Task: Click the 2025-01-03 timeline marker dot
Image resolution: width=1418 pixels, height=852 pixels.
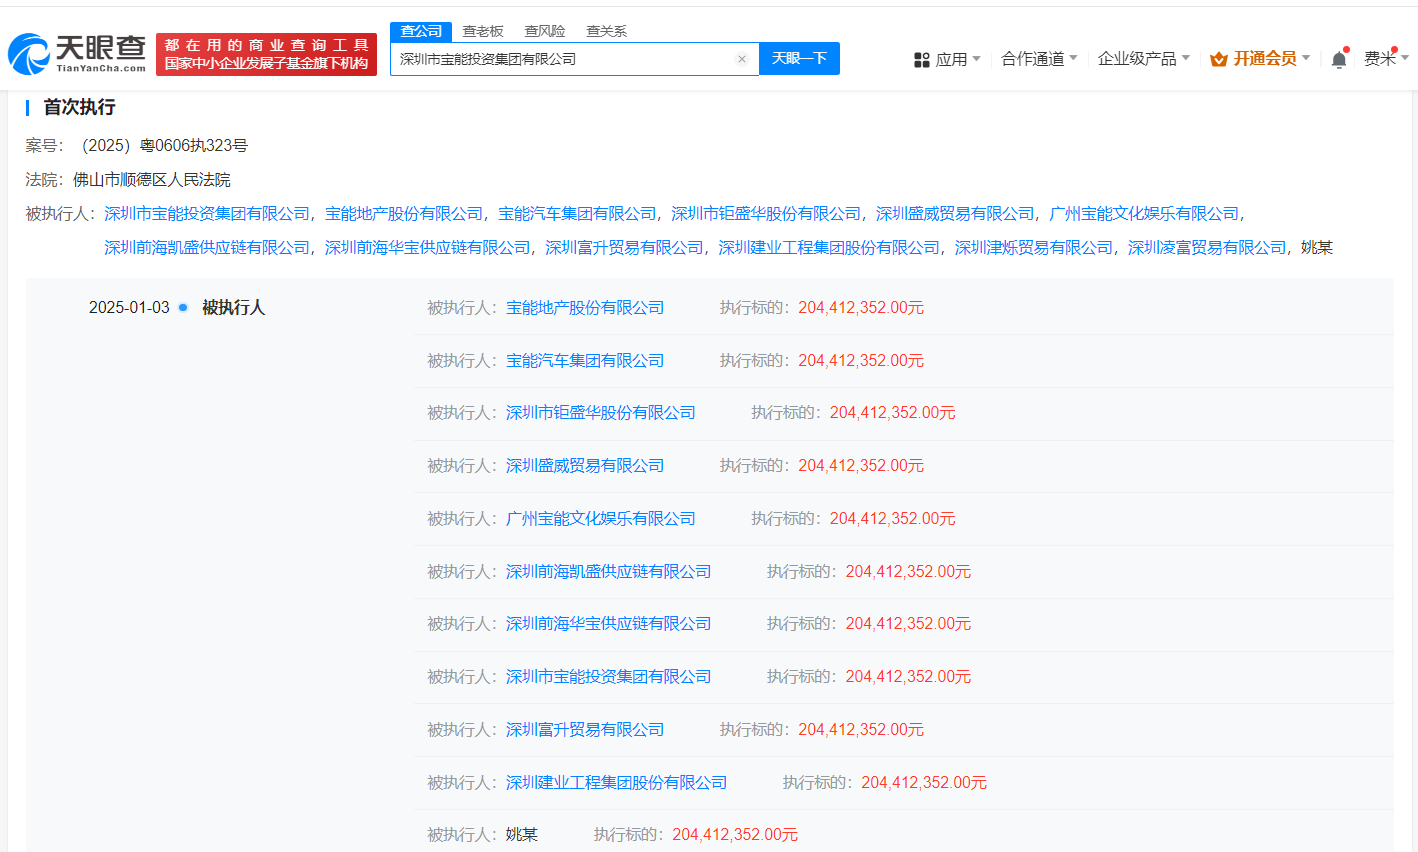Action: click(183, 307)
